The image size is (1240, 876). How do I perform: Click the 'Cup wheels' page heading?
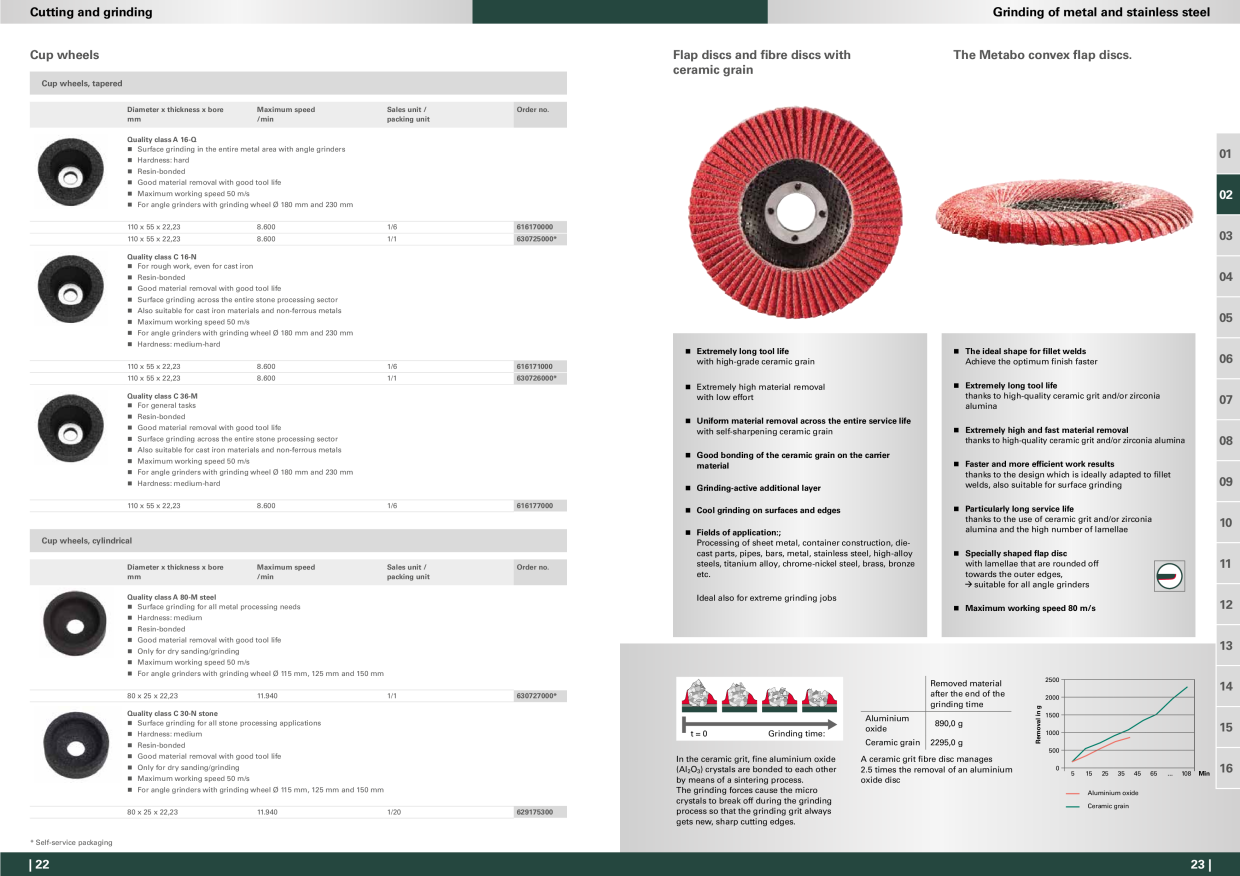65,55
